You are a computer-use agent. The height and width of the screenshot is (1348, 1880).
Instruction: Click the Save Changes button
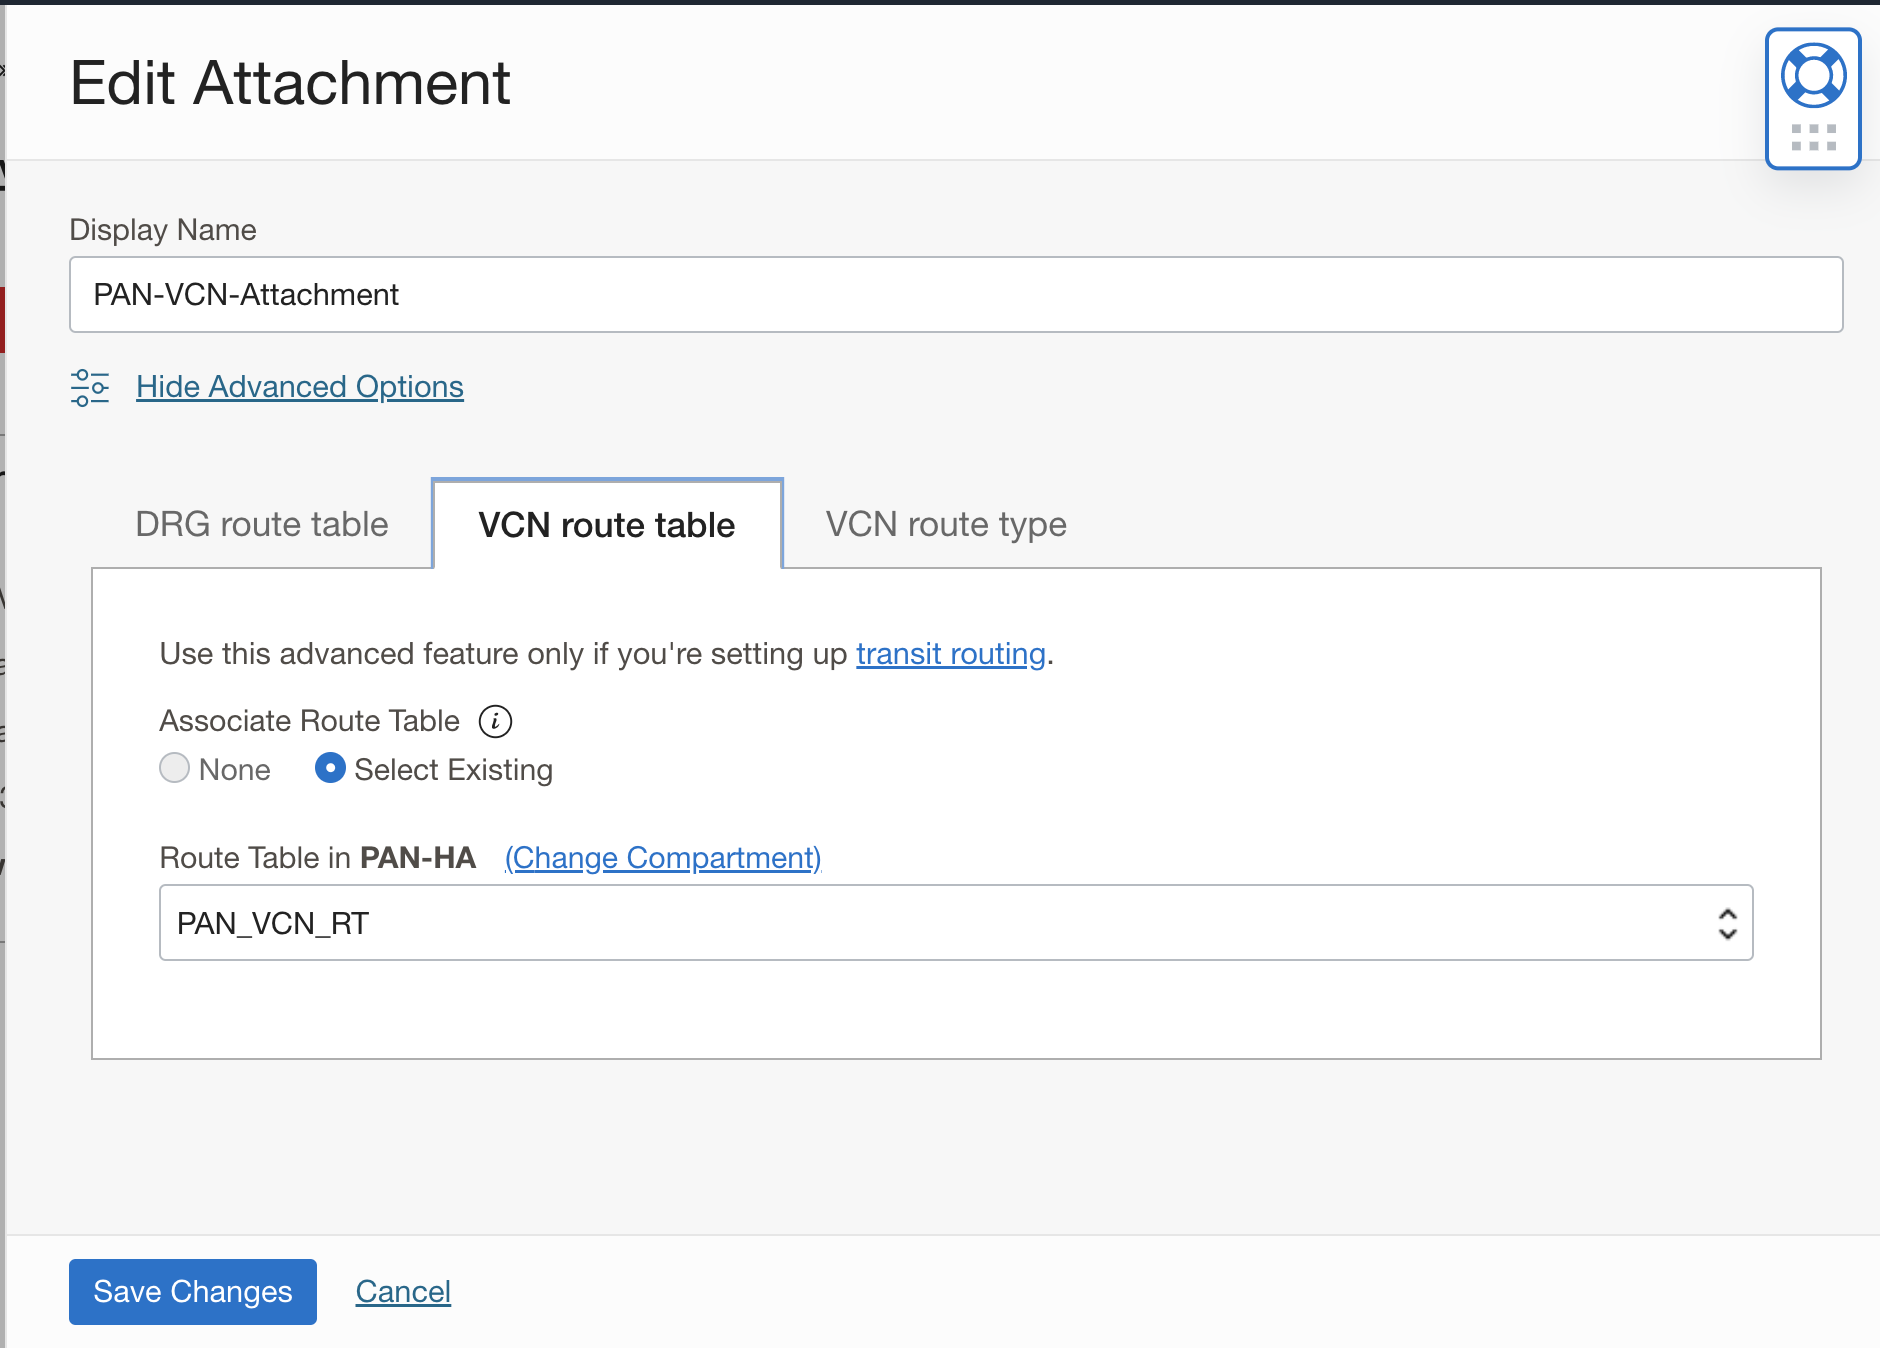[193, 1292]
